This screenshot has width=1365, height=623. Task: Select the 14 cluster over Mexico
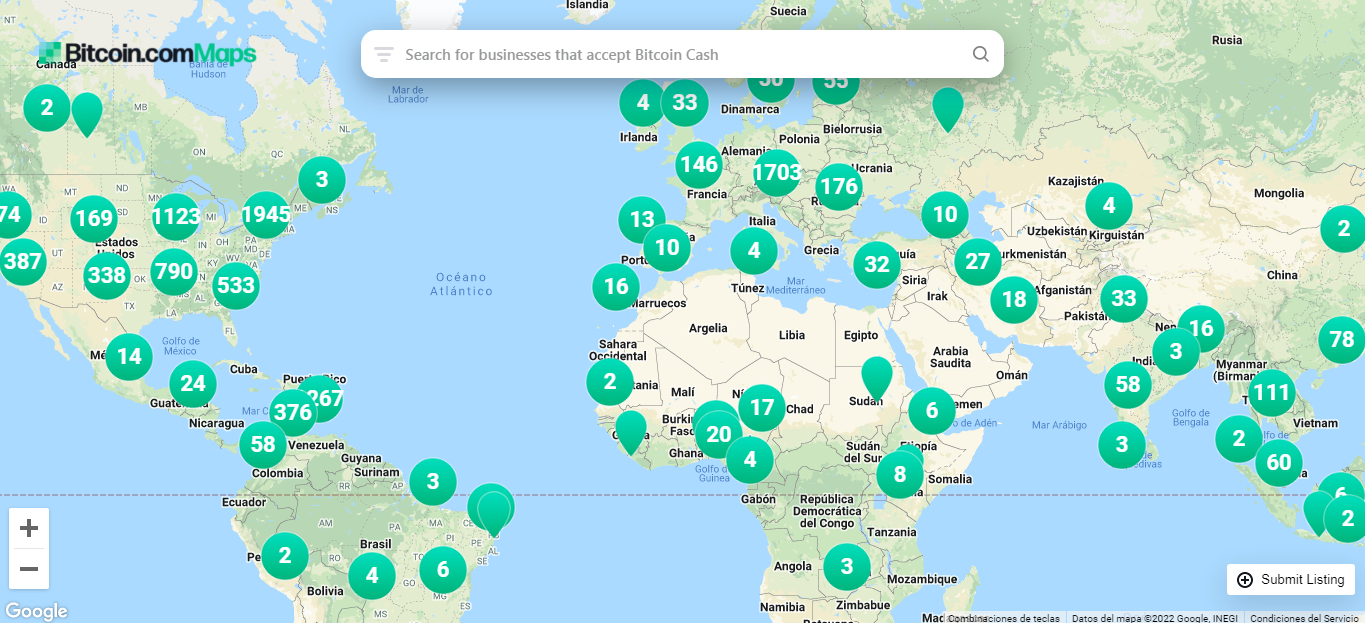tap(129, 356)
